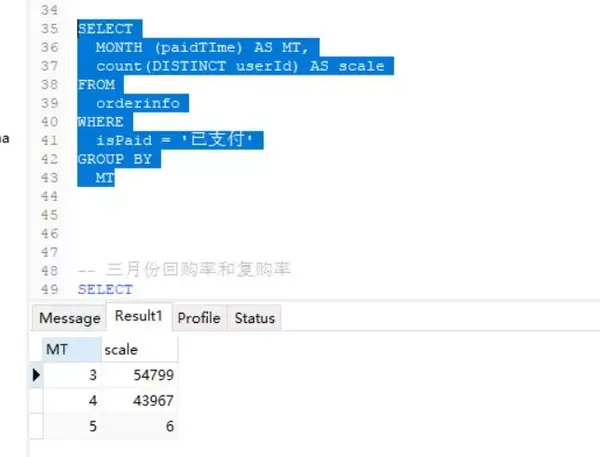Click the orderinfo table name
Viewport: 600px width, 457px height.
pyautogui.click(x=138, y=103)
